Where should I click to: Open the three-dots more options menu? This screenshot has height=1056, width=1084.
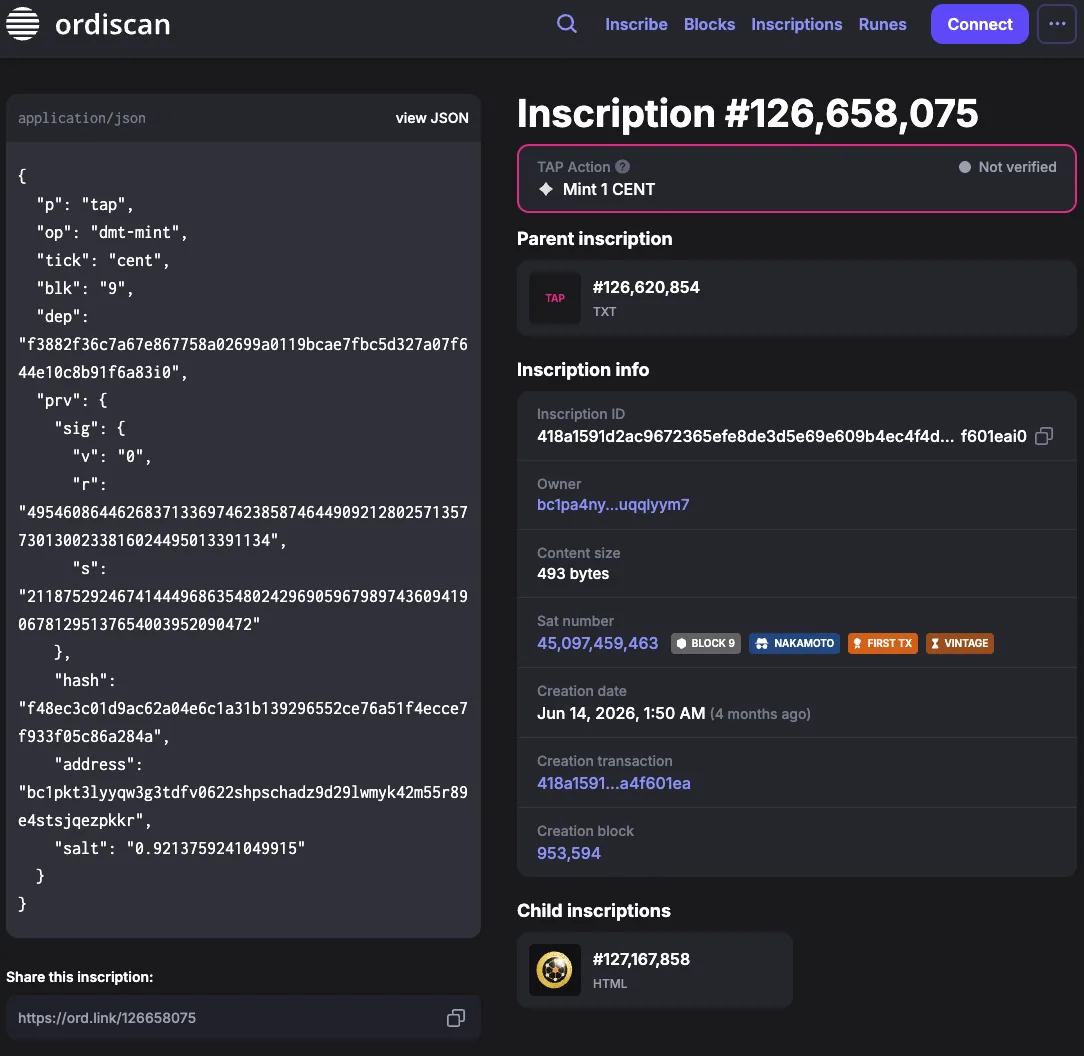tap(1056, 24)
